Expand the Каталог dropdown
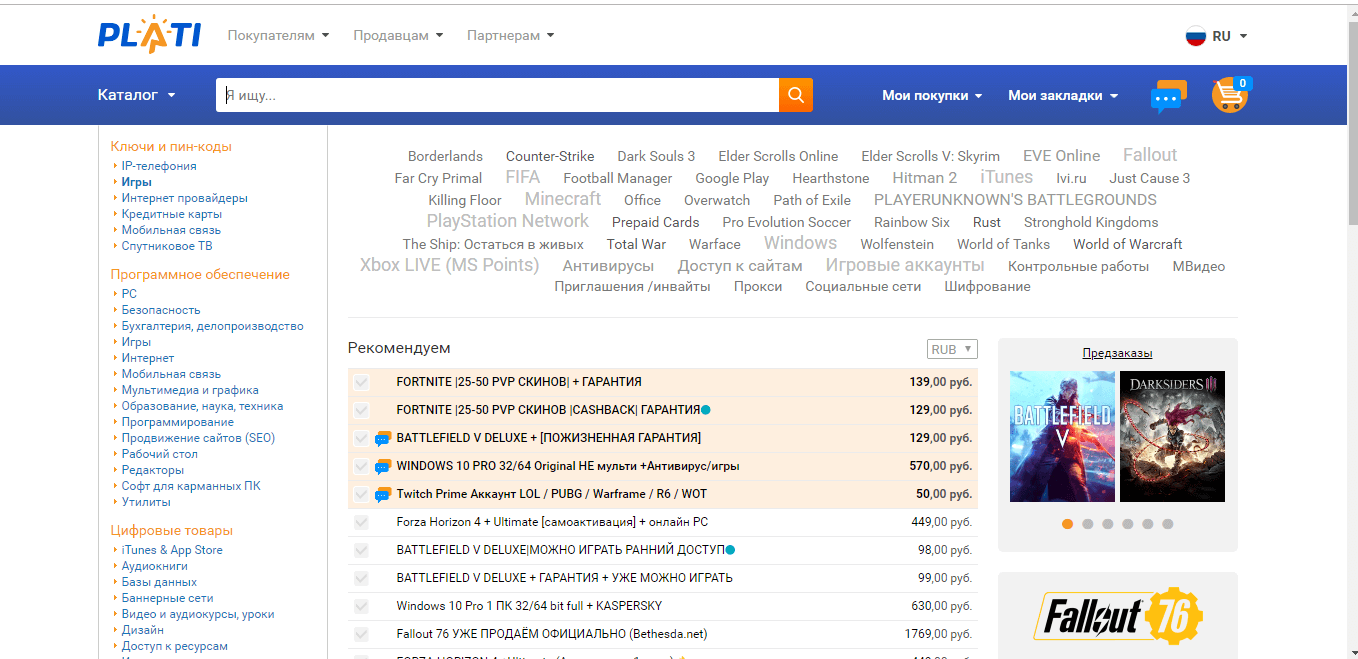Image resolution: width=1358 pixels, height=659 pixels. tap(136, 95)
